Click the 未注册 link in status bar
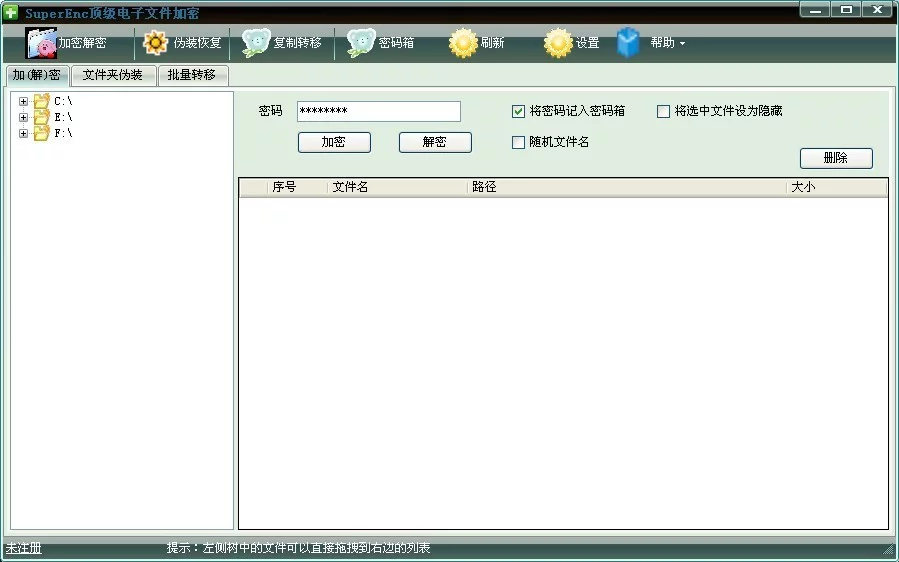The height and width of the screenshot is (562, 899). 24,548
